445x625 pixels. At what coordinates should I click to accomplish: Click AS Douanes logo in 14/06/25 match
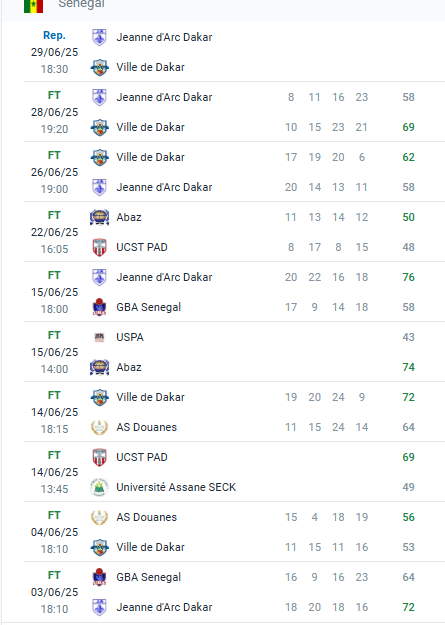pos(99,427)
